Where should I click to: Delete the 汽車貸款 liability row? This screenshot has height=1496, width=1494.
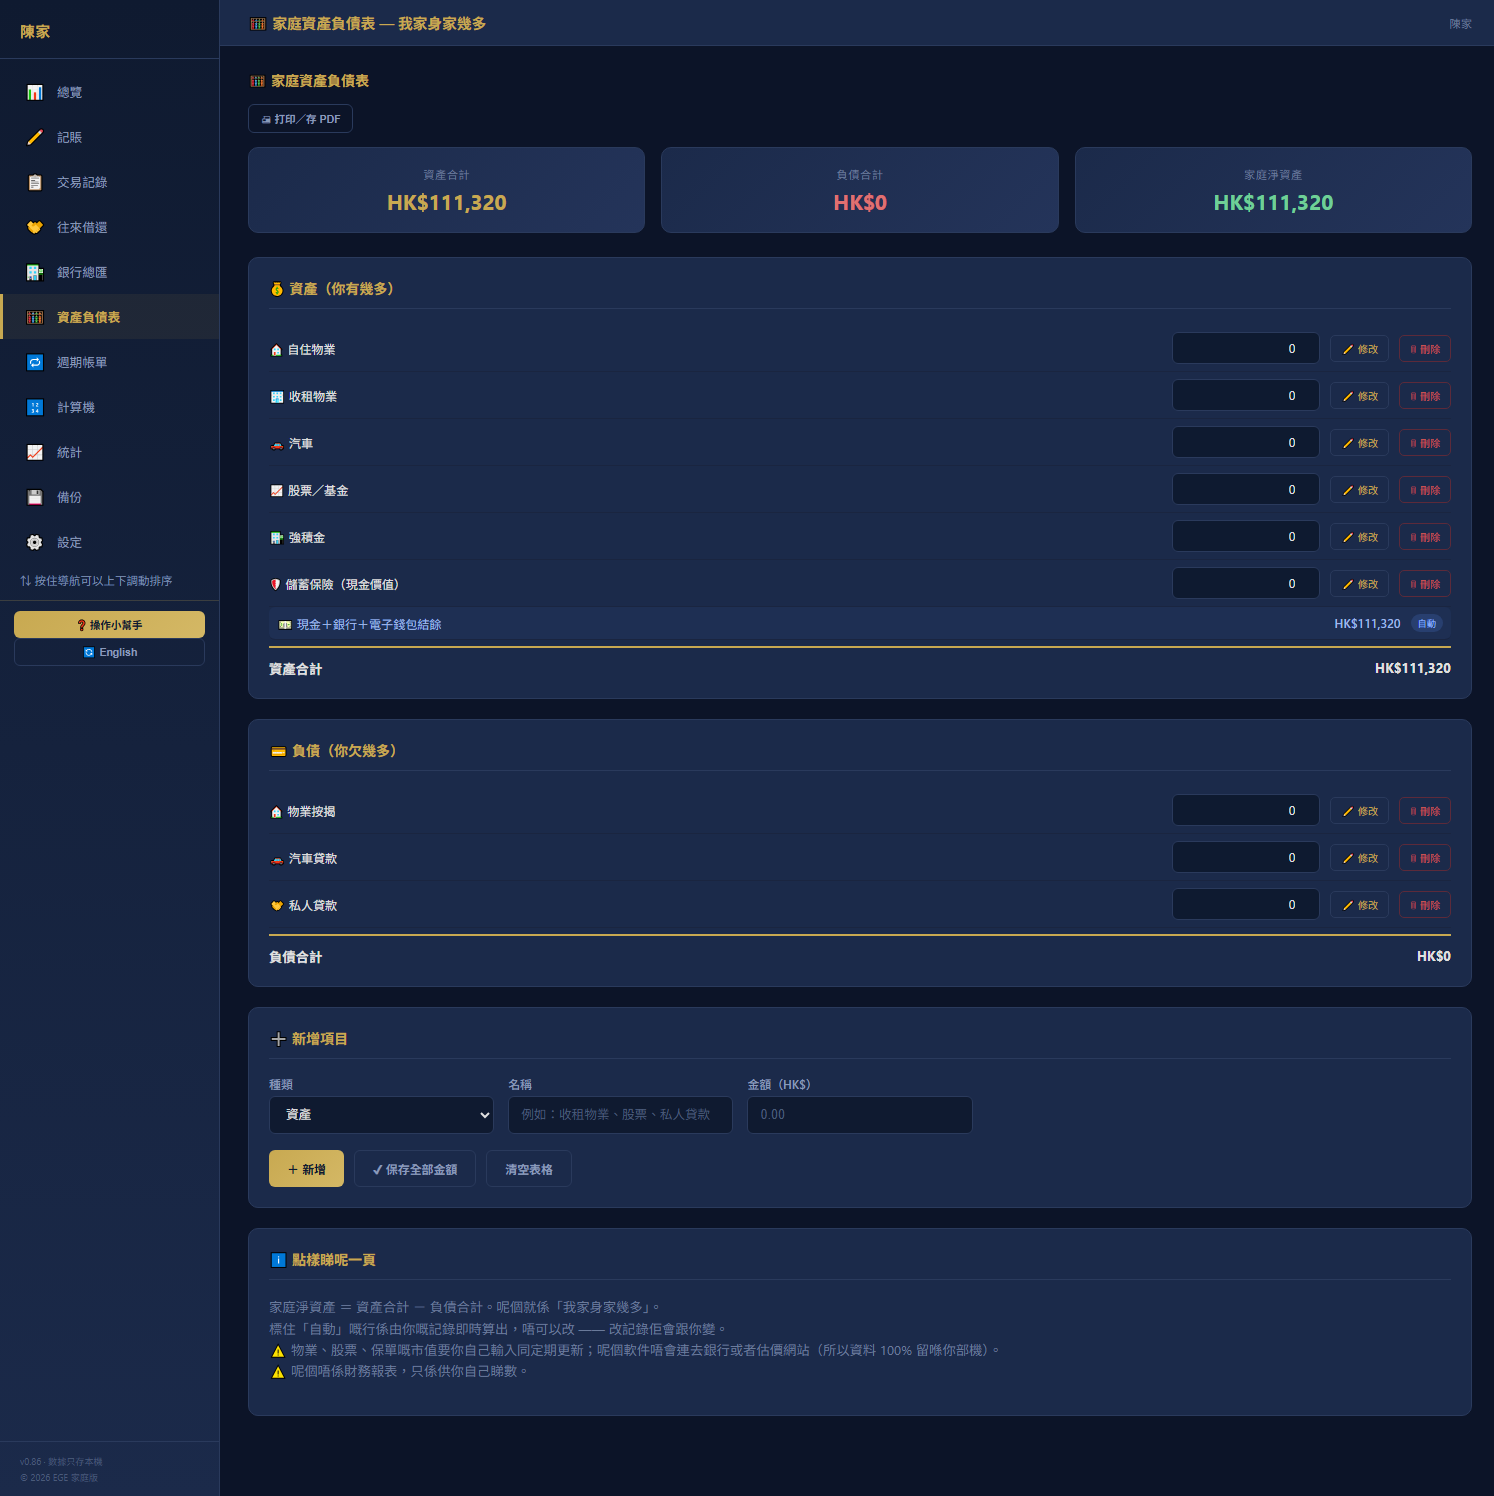(x=1425, y=858)
